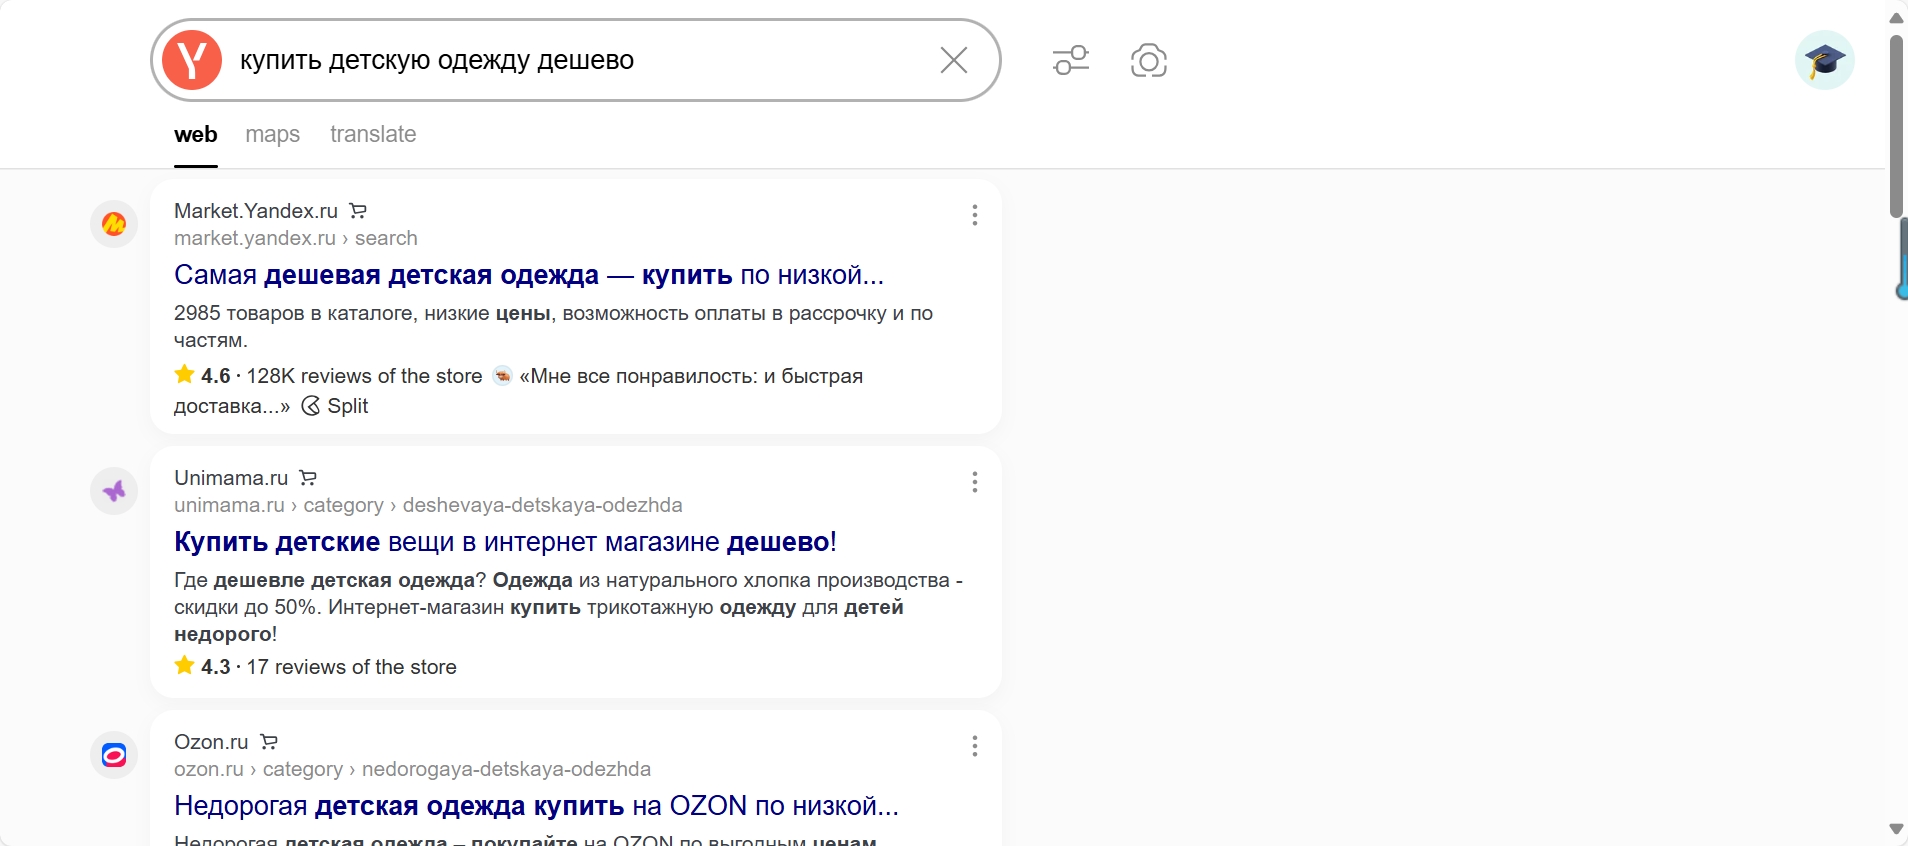Click the page scrollbar down arrow
This screenshot has width=1908, height=846.
click(x=1896, y=829)
